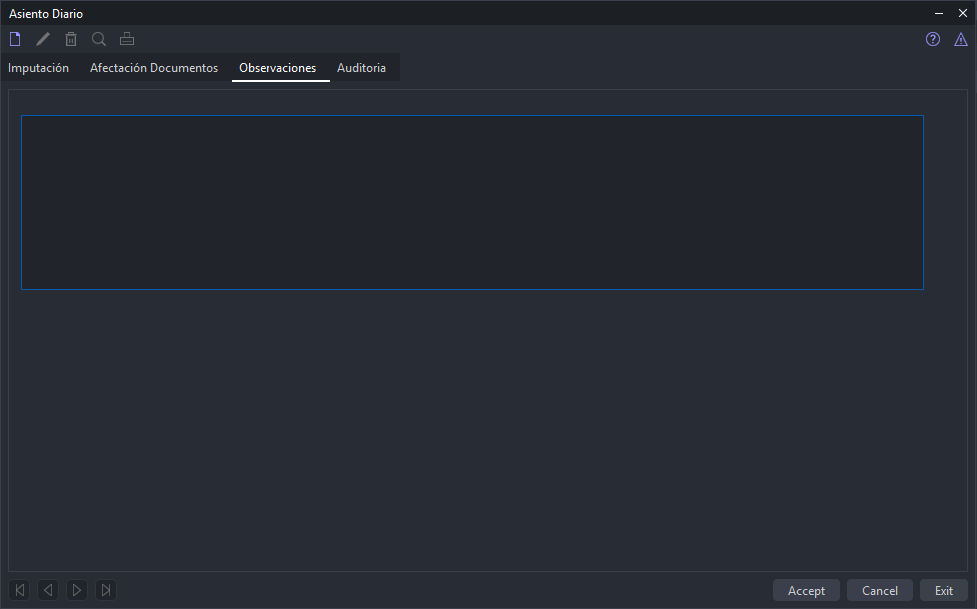
Task: Click the pencil edit icon
Action: coord(43,40)
